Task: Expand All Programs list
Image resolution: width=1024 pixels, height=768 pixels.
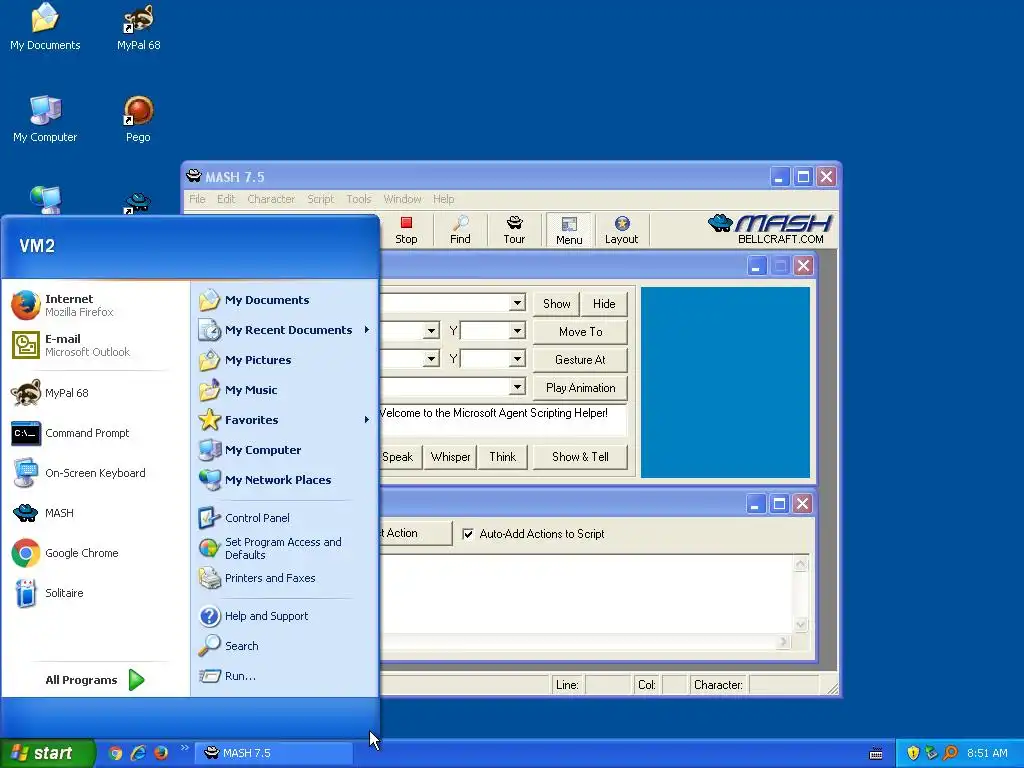Action: pos(95,680)
